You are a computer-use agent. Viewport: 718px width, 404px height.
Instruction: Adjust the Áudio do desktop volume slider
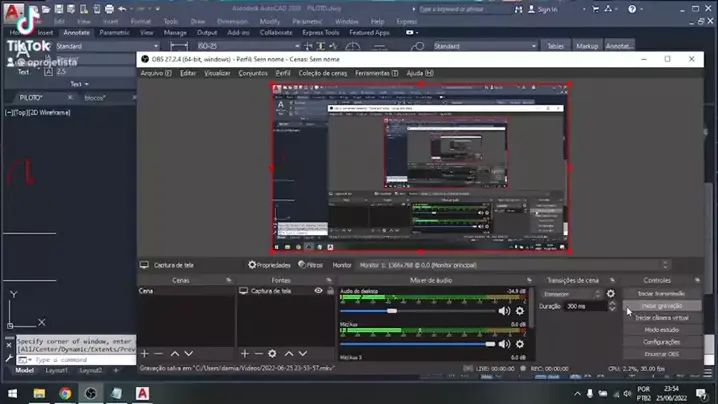pyautogui.click(x=392, y=311)
